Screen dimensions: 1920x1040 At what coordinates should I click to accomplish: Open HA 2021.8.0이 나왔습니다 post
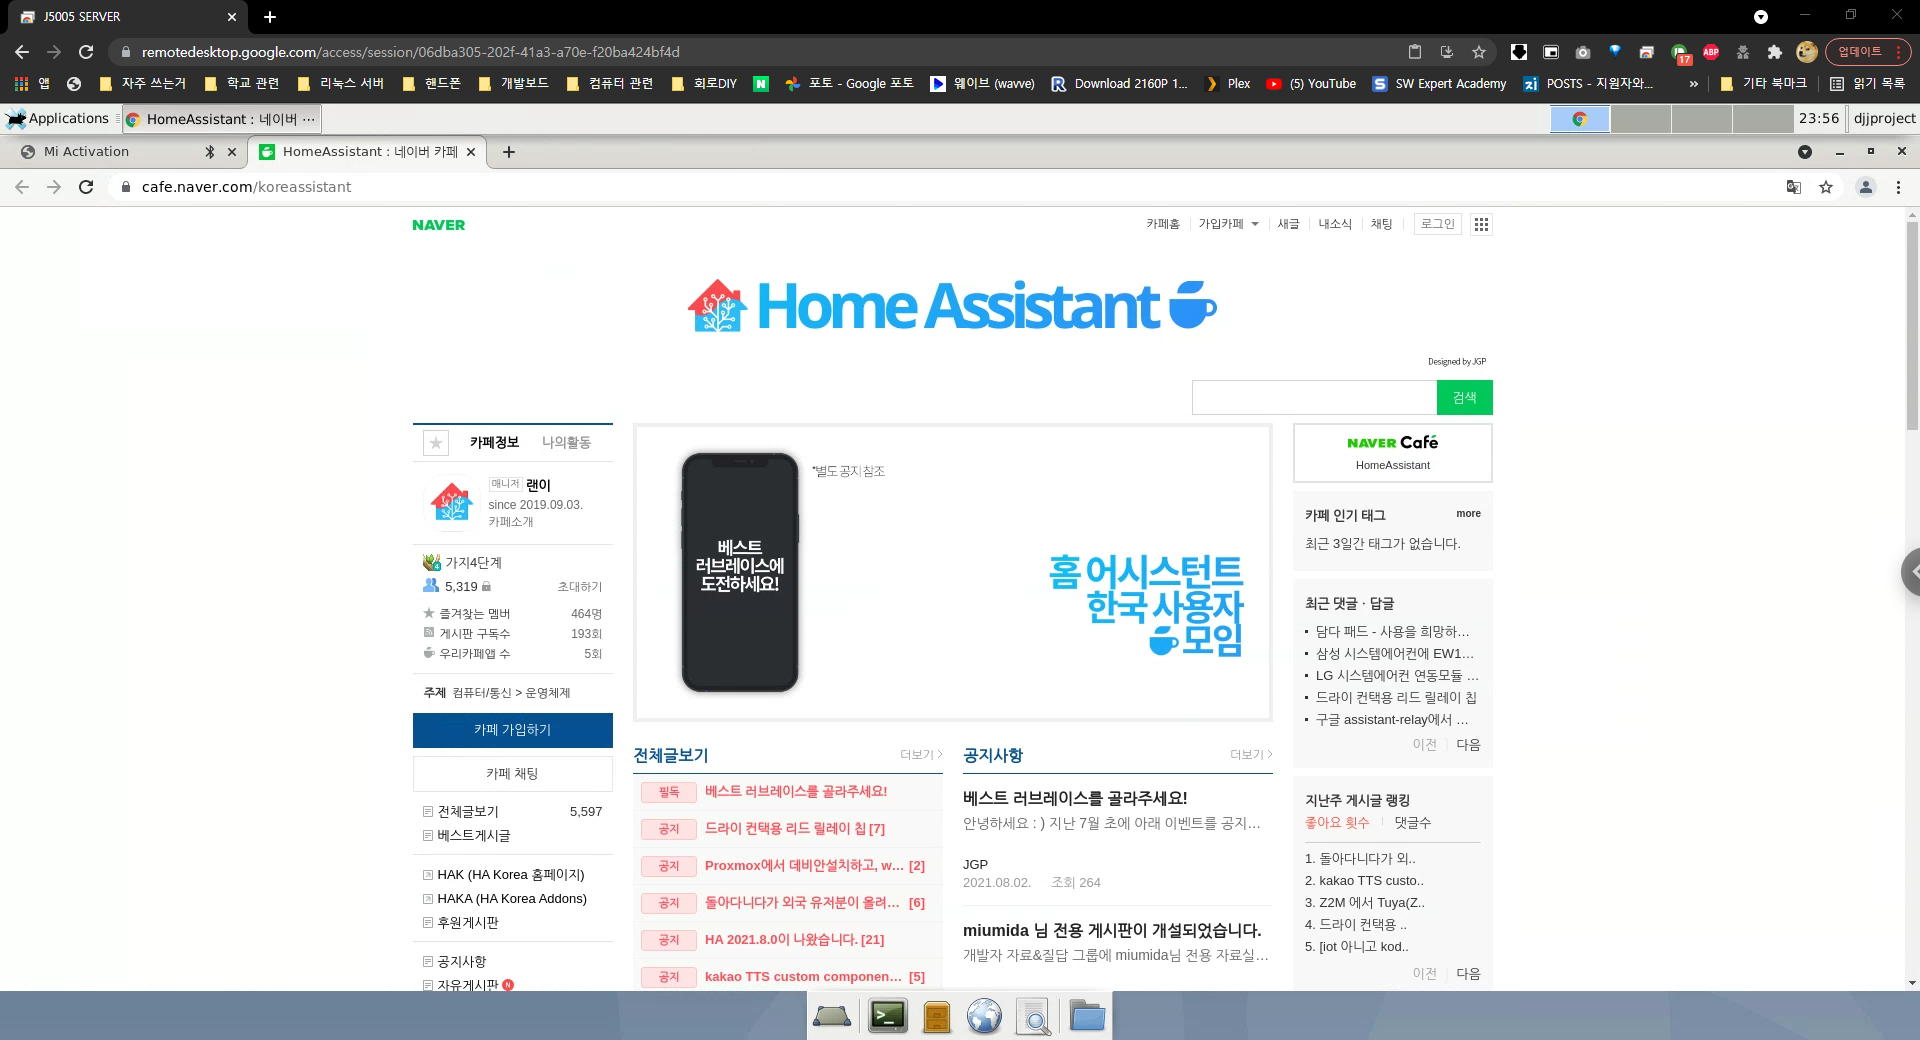794,939
